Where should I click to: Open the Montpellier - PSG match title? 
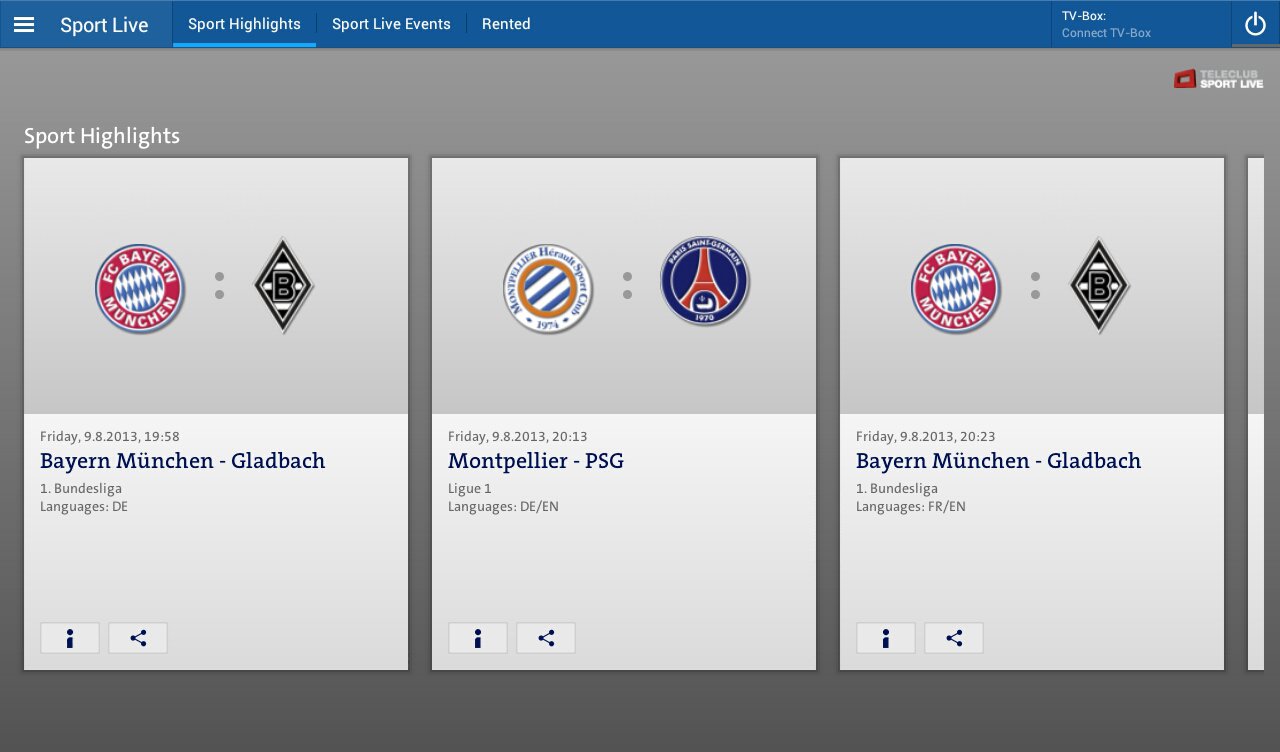tap(536, 461)
